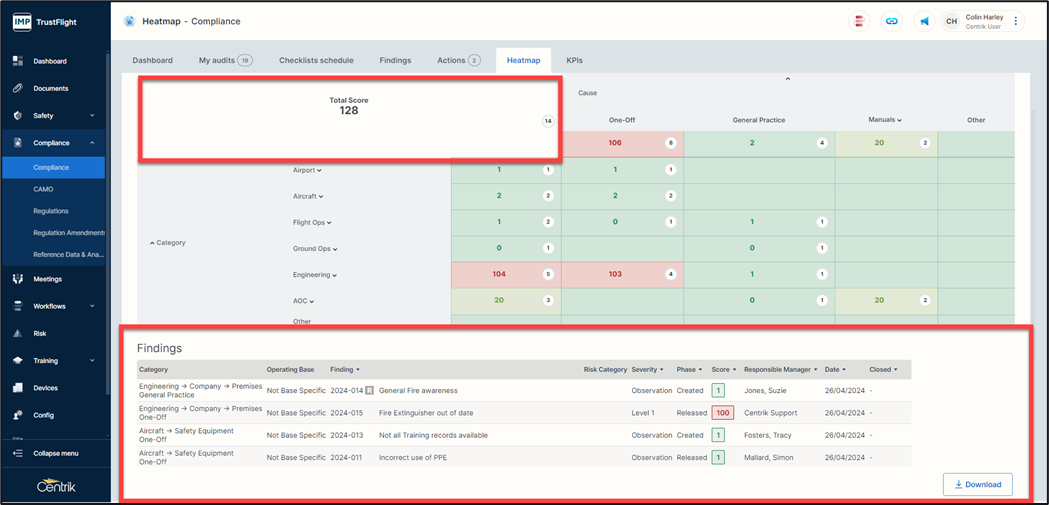This screenshot has height=505, width=1049.
Task: Click the blue link chain icon
Action: click(892, 21)
